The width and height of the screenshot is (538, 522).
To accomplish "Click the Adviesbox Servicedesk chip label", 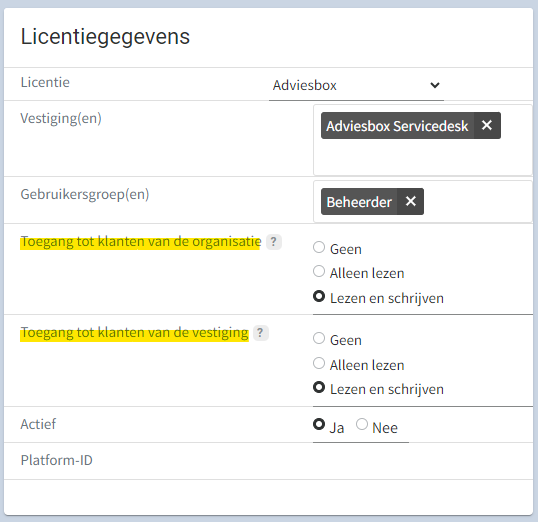I will [x=397, y=126].
